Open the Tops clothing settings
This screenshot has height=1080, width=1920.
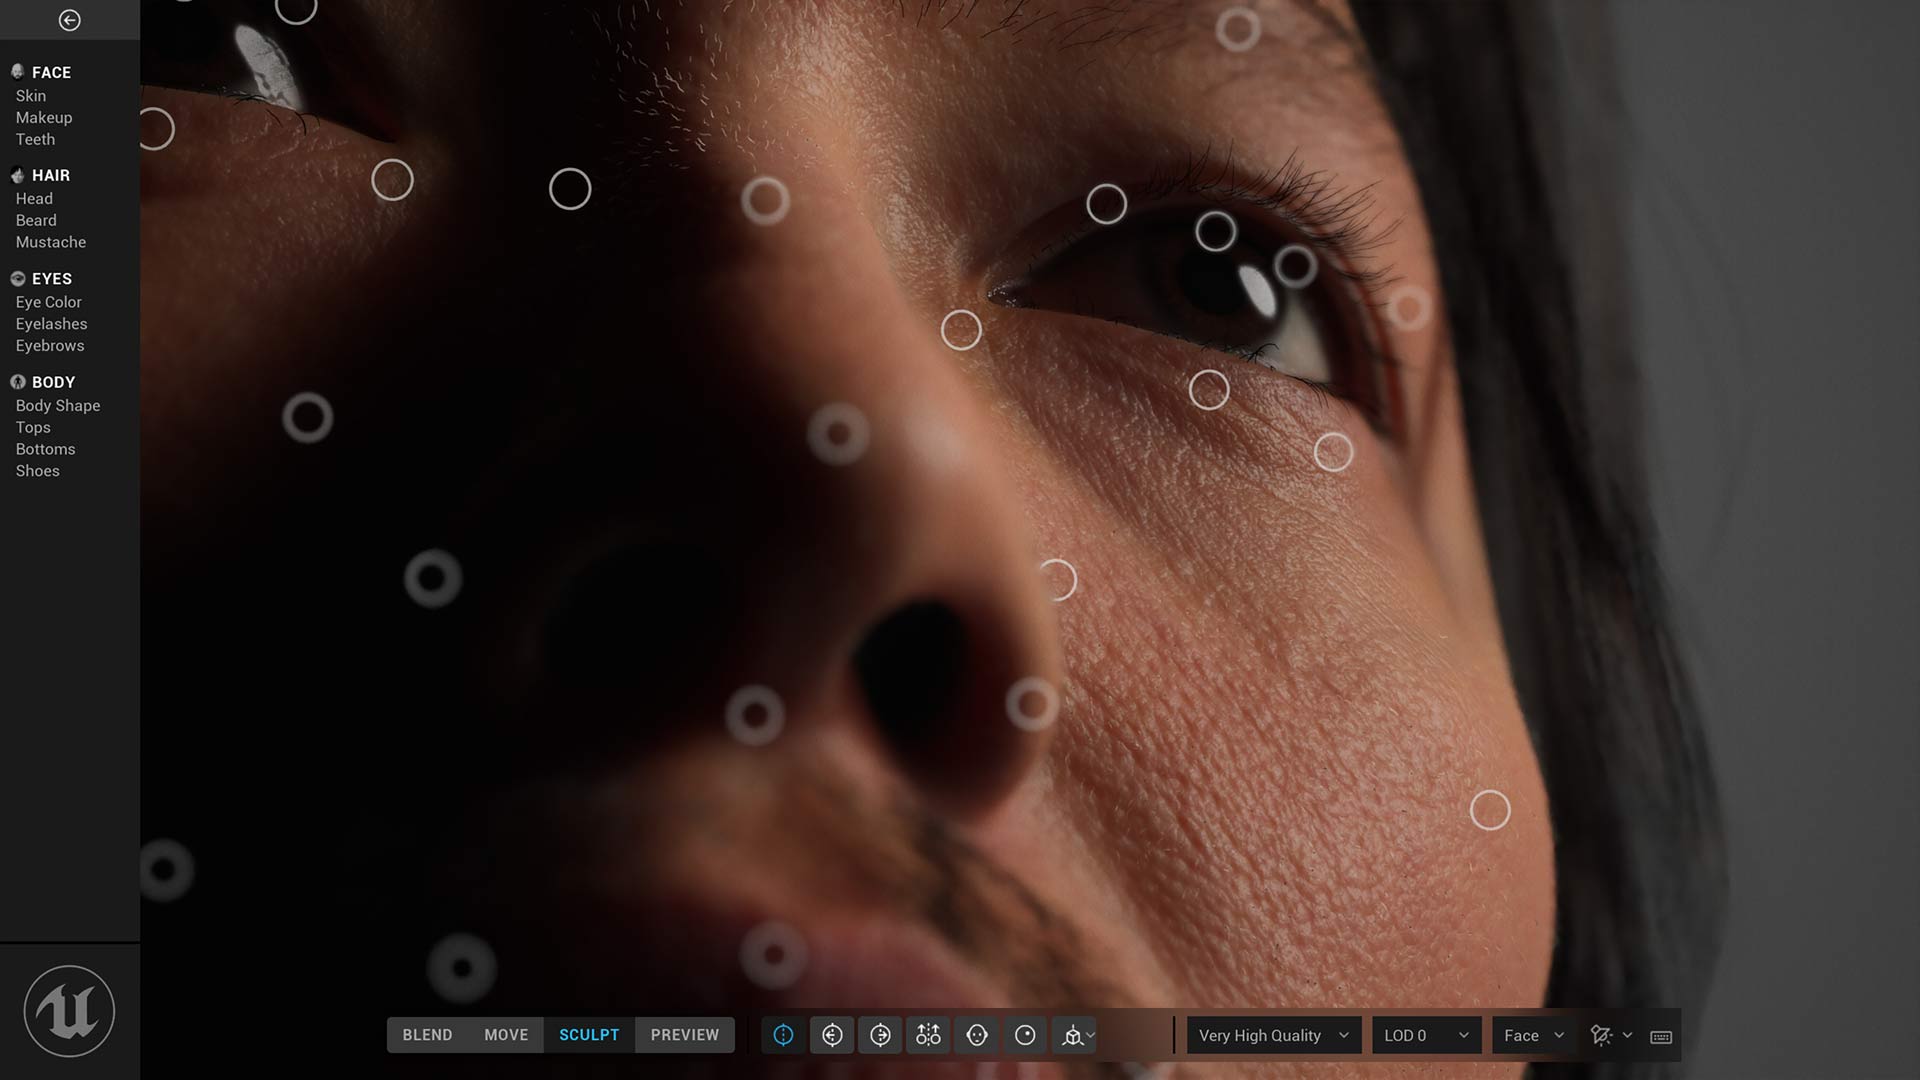(33, 428)
